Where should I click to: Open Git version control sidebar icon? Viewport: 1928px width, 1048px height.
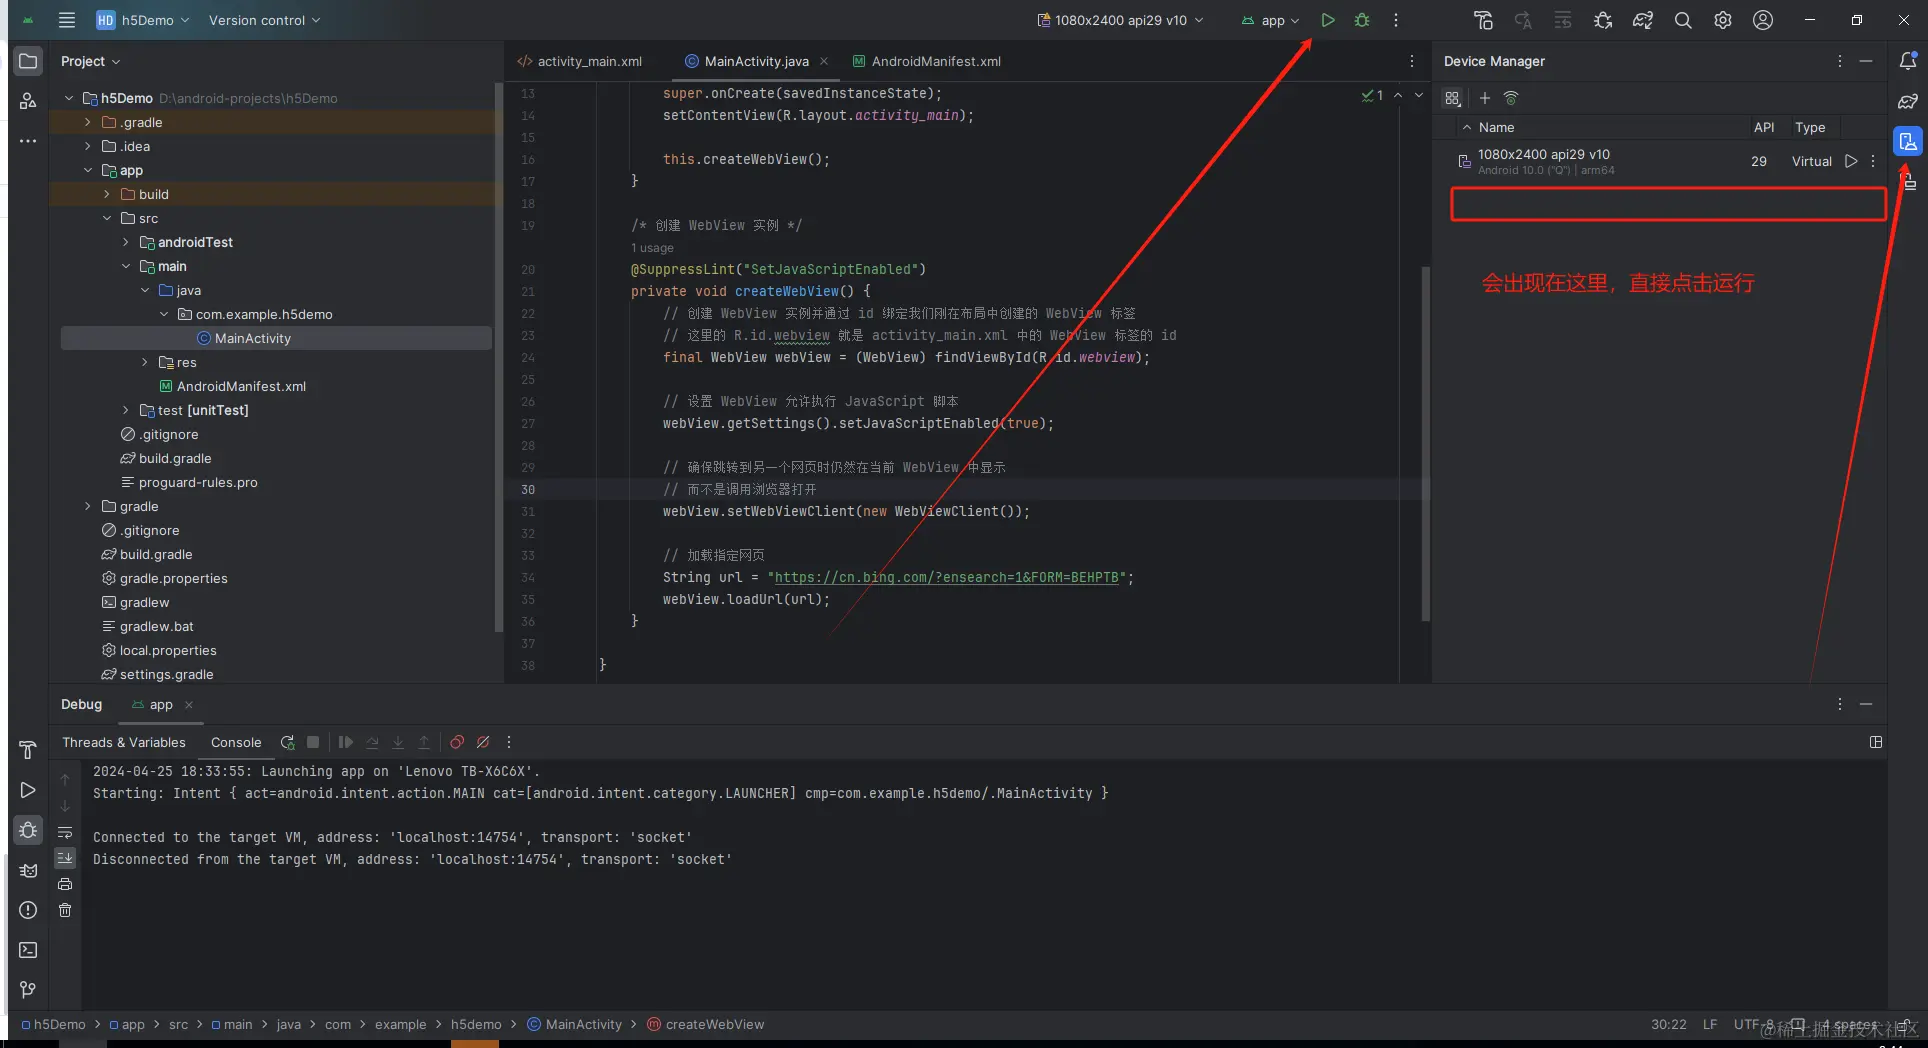(28, 990)
